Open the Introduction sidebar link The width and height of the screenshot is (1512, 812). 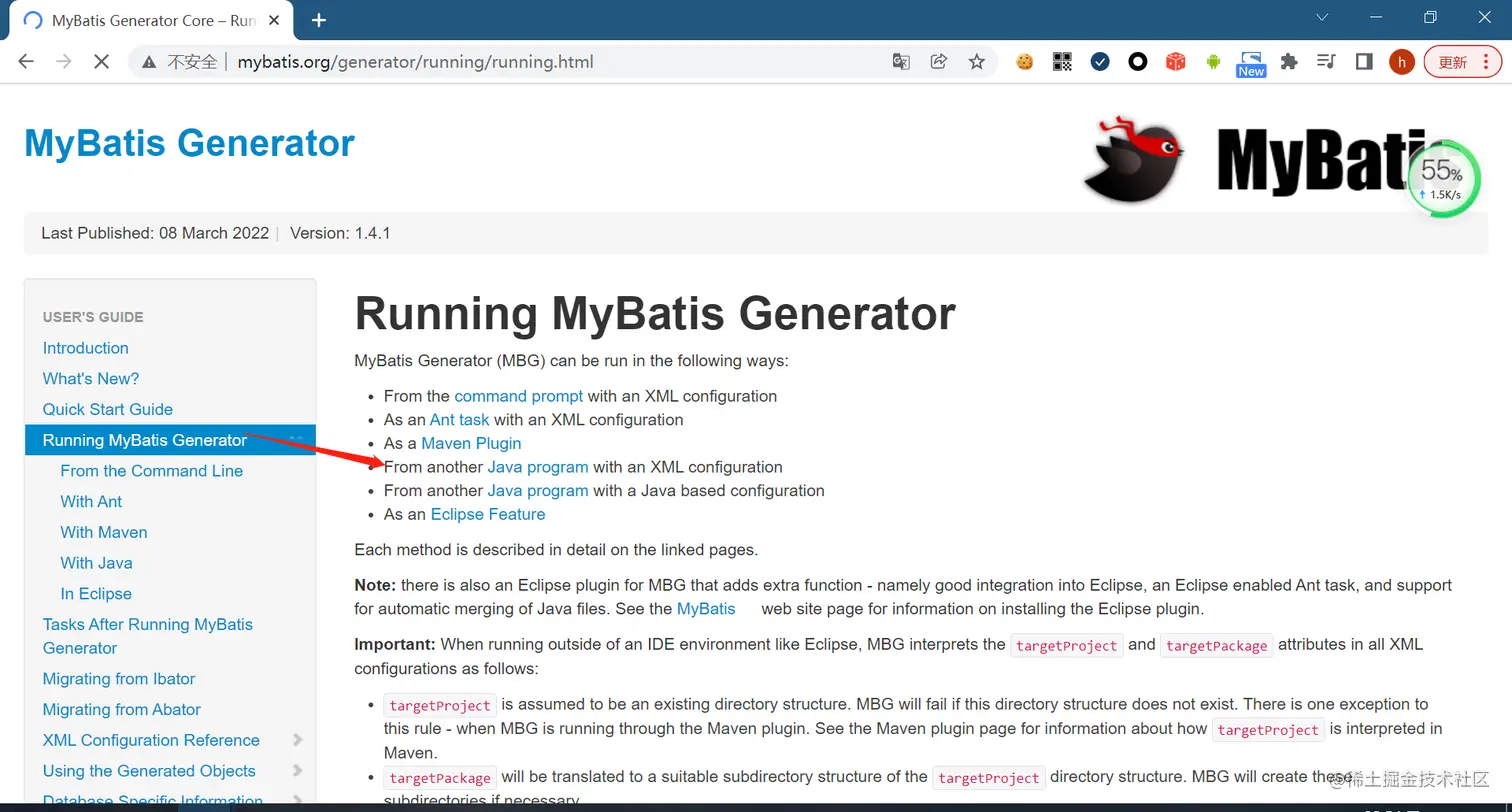(x=86, y=348)
